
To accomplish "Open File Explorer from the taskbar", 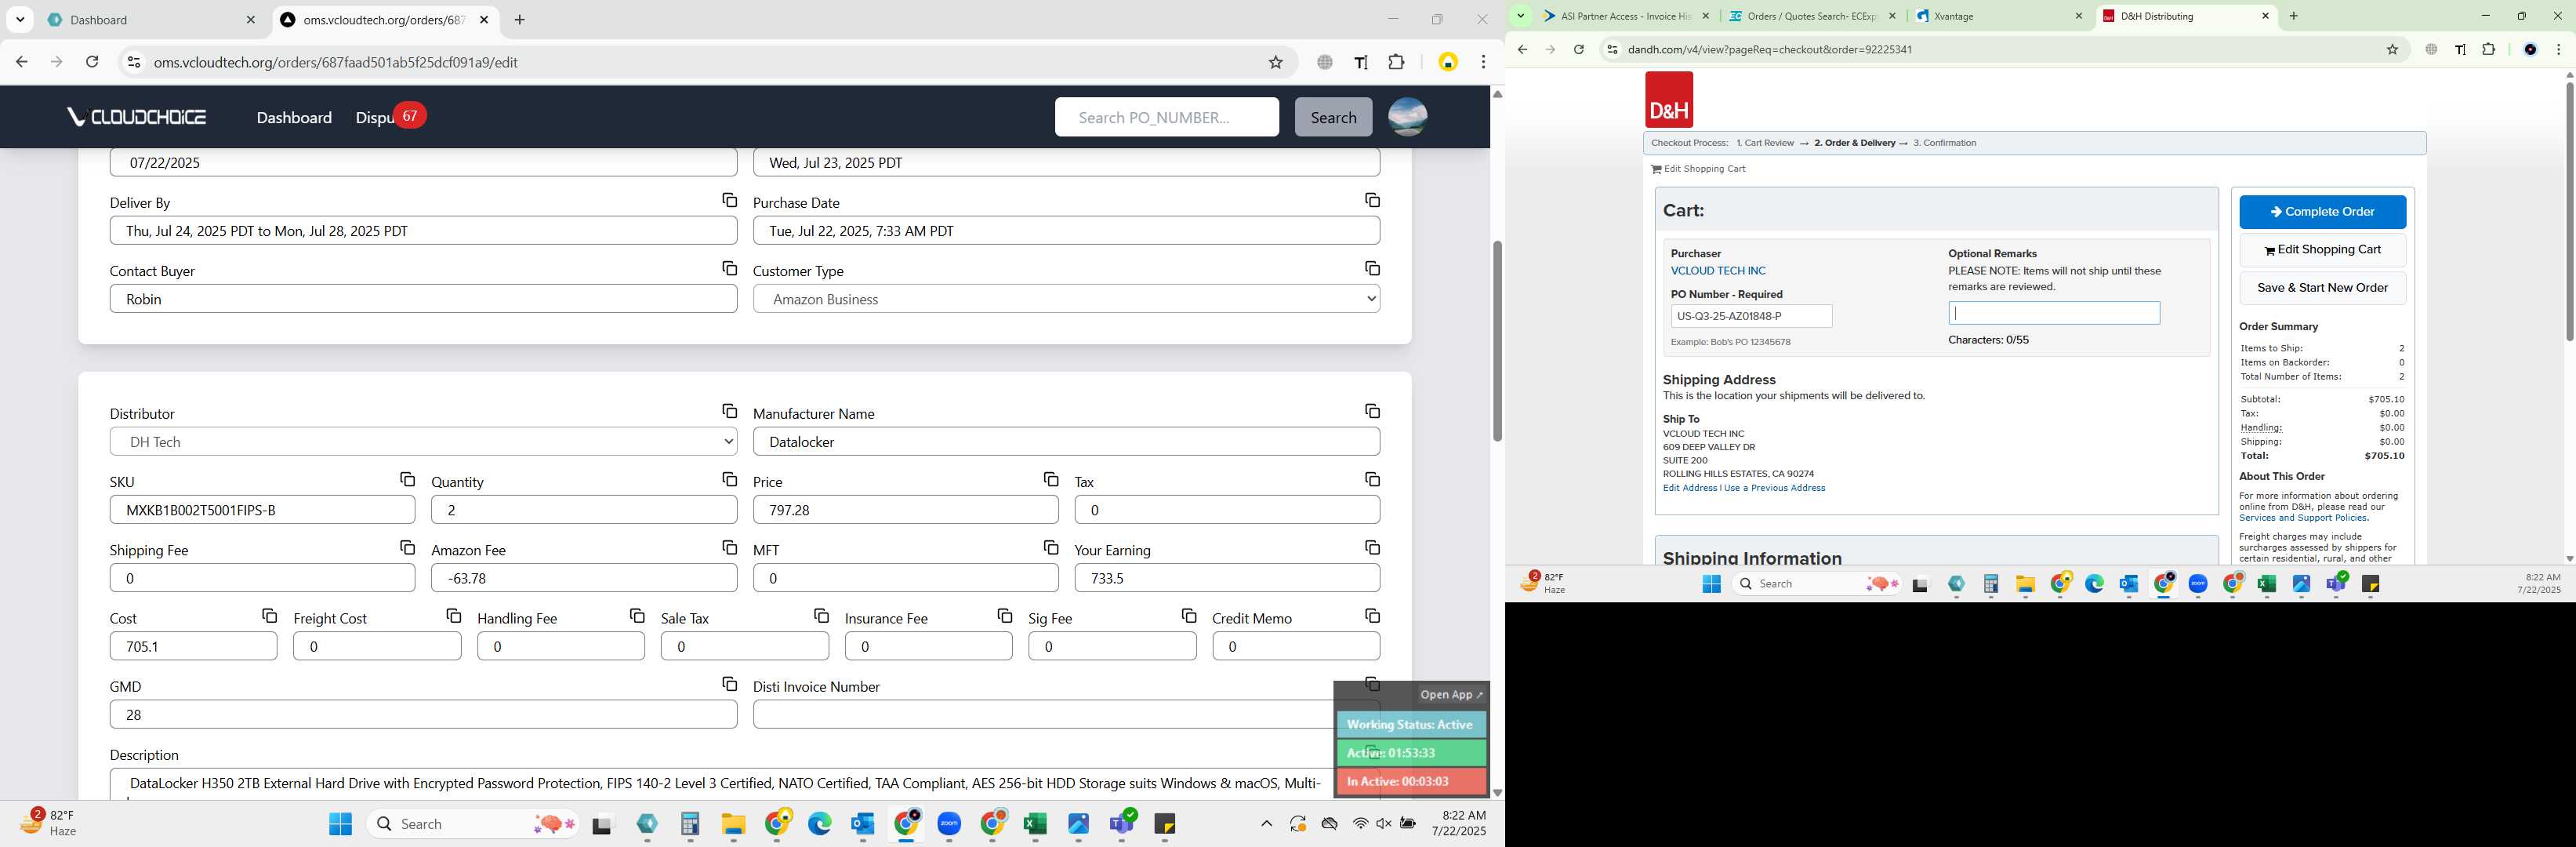I will (733, 824).
